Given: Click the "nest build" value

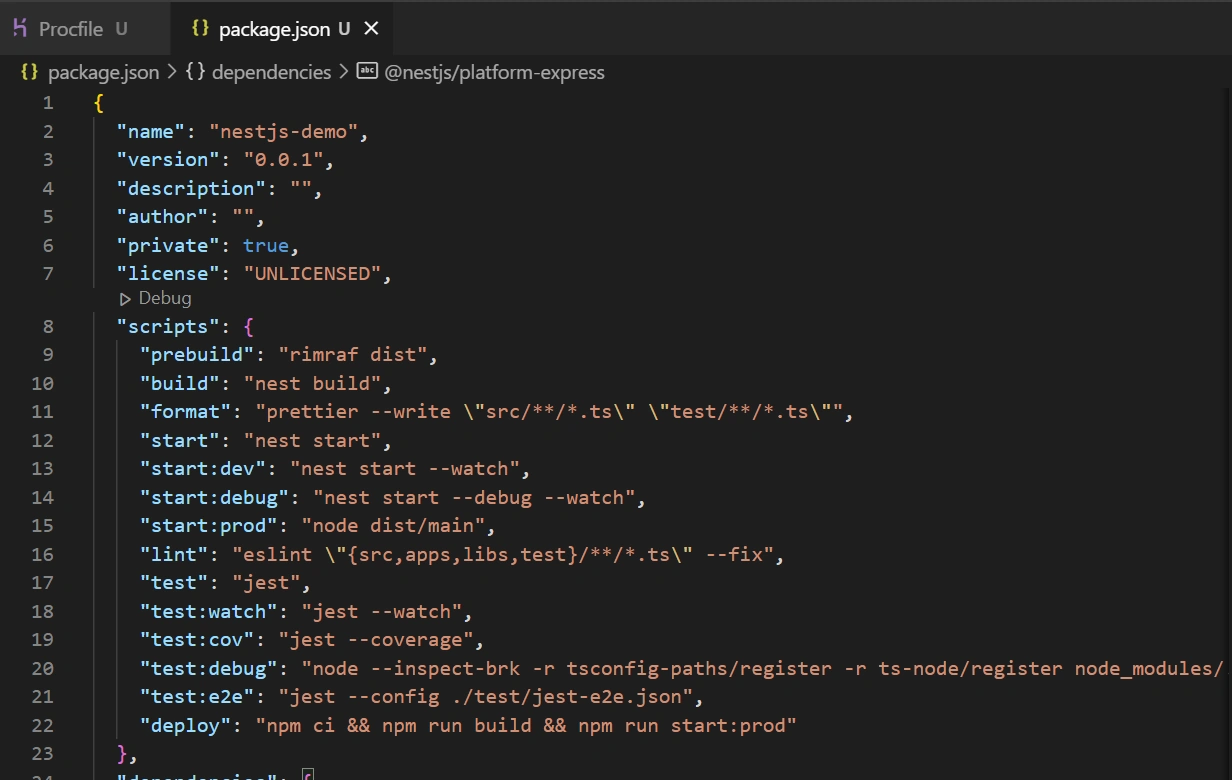Looking at the screenshot, I should (x=313, y=383).
